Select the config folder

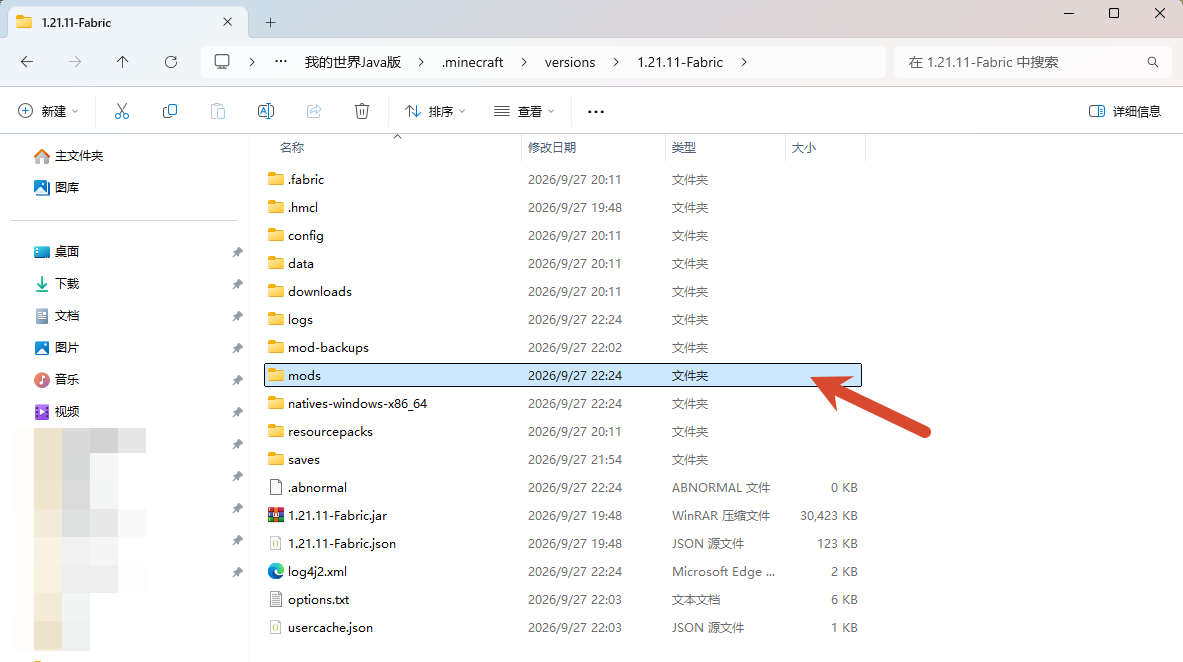pyautogui.click(x=563, y=236)
